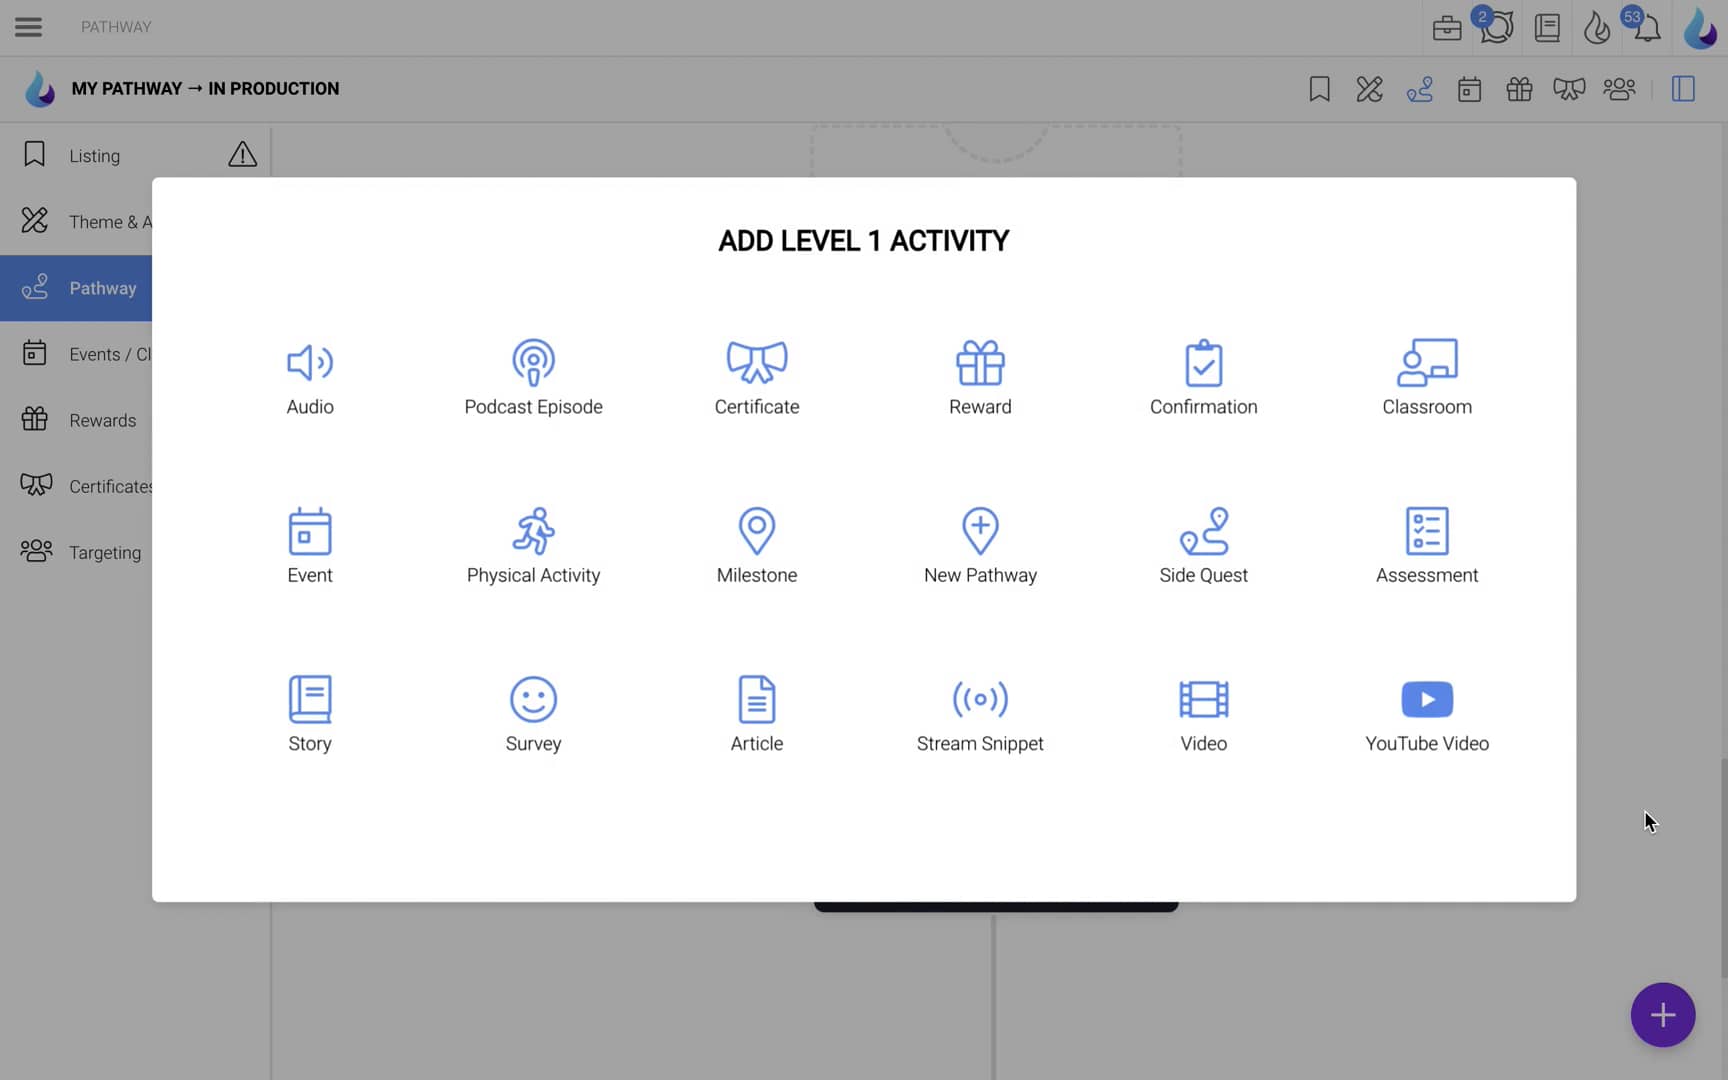Click the purple plus button
Screen dimensions: 1728x1080
(x=1662, y=1015)
